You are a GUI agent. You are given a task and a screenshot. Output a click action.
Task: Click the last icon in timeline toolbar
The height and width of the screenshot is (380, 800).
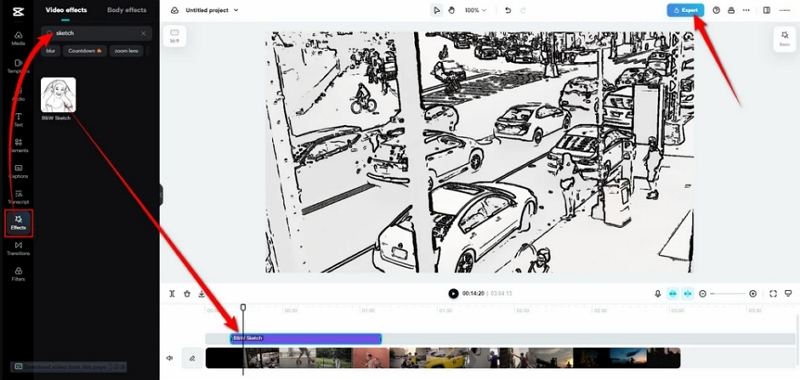788,293
